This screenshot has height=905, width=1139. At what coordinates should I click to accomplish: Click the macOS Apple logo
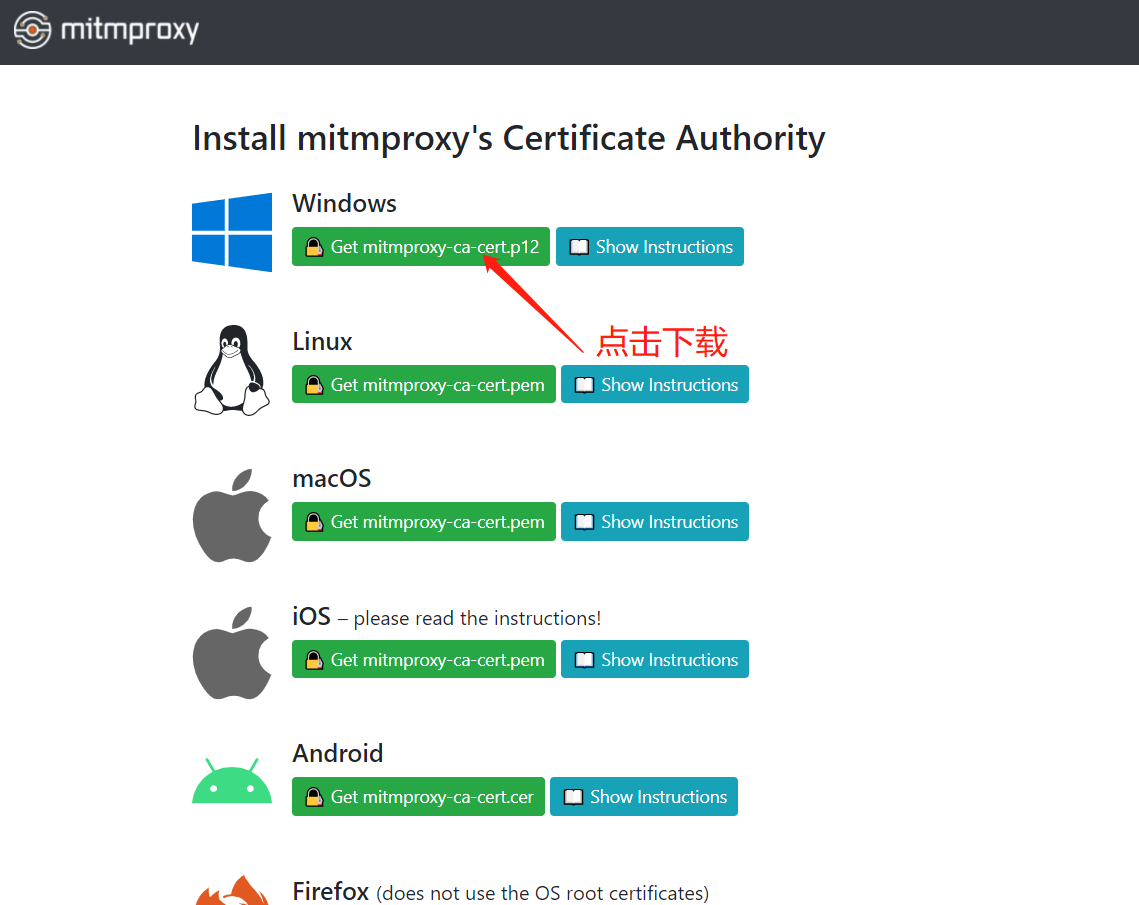pyautogui.click(x=232, y=515)
